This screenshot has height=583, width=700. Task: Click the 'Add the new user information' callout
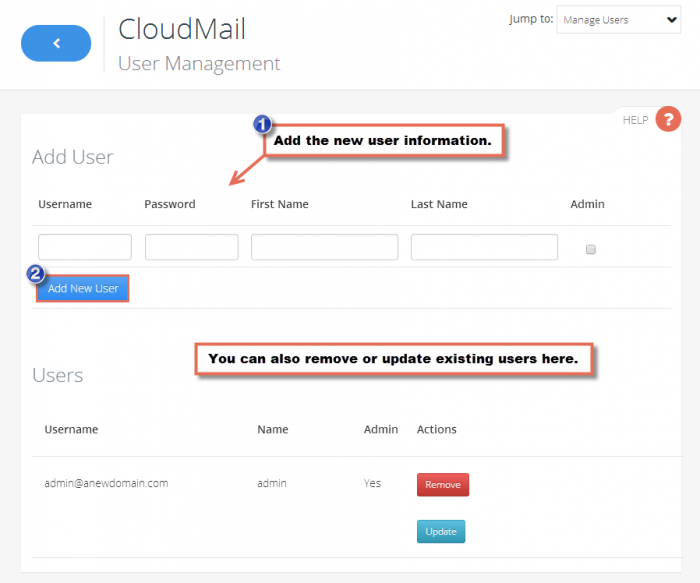[383, 141]
